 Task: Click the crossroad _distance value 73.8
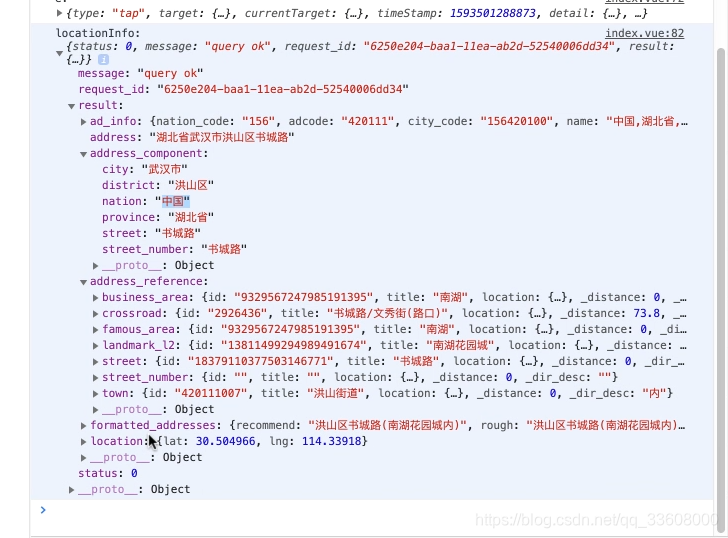pos(646,313)
